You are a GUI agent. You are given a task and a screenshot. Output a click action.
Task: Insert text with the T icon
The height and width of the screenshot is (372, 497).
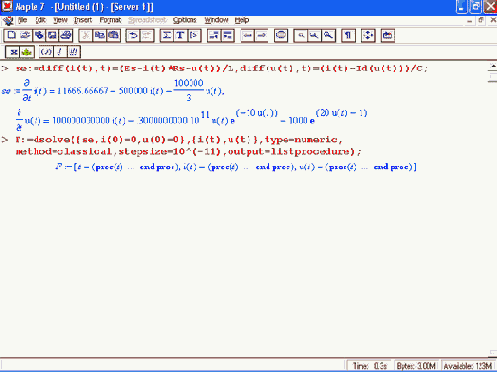[x=180, y=35]
